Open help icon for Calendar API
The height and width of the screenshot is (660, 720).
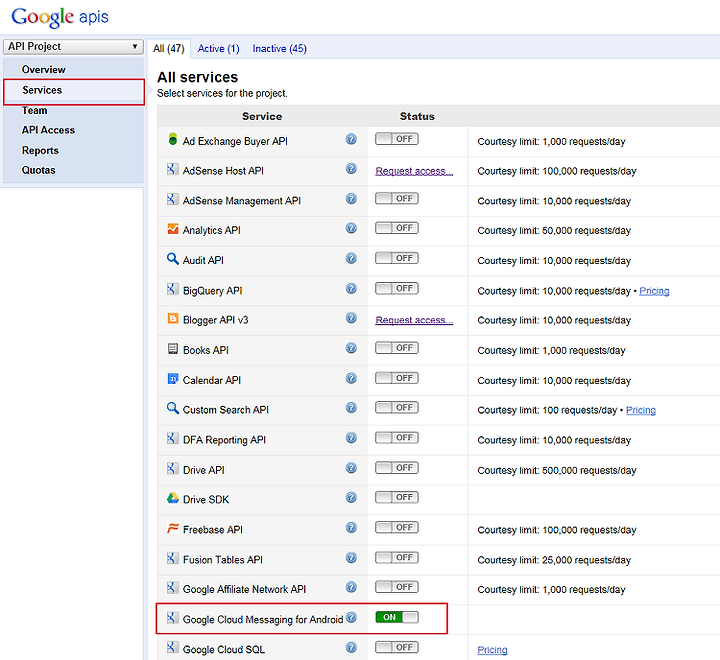(x=351, y=378)
